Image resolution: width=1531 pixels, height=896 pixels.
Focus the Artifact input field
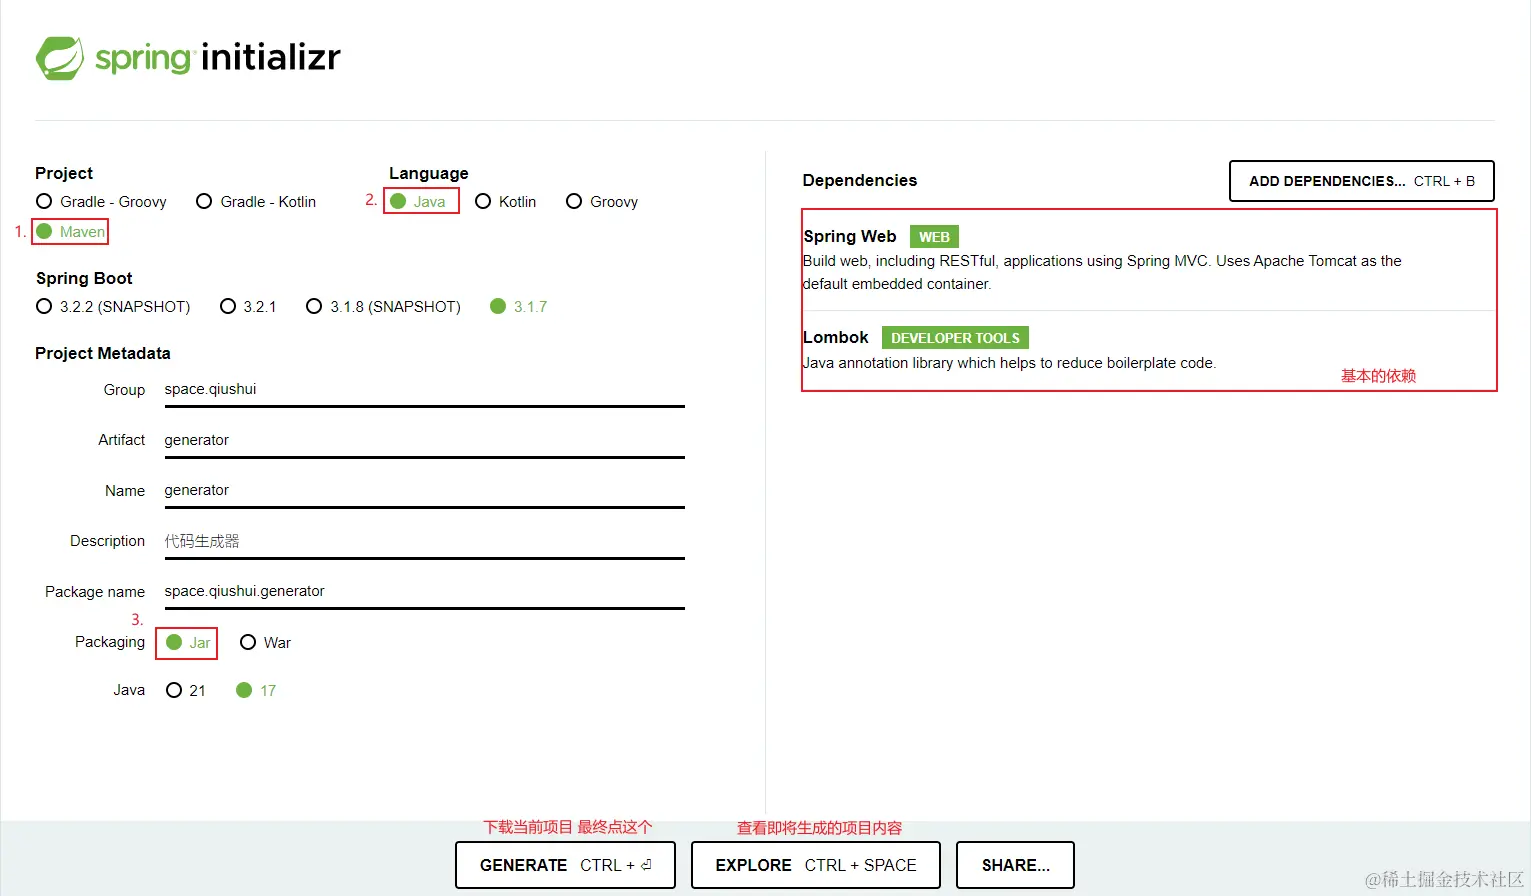coord(424,441)
